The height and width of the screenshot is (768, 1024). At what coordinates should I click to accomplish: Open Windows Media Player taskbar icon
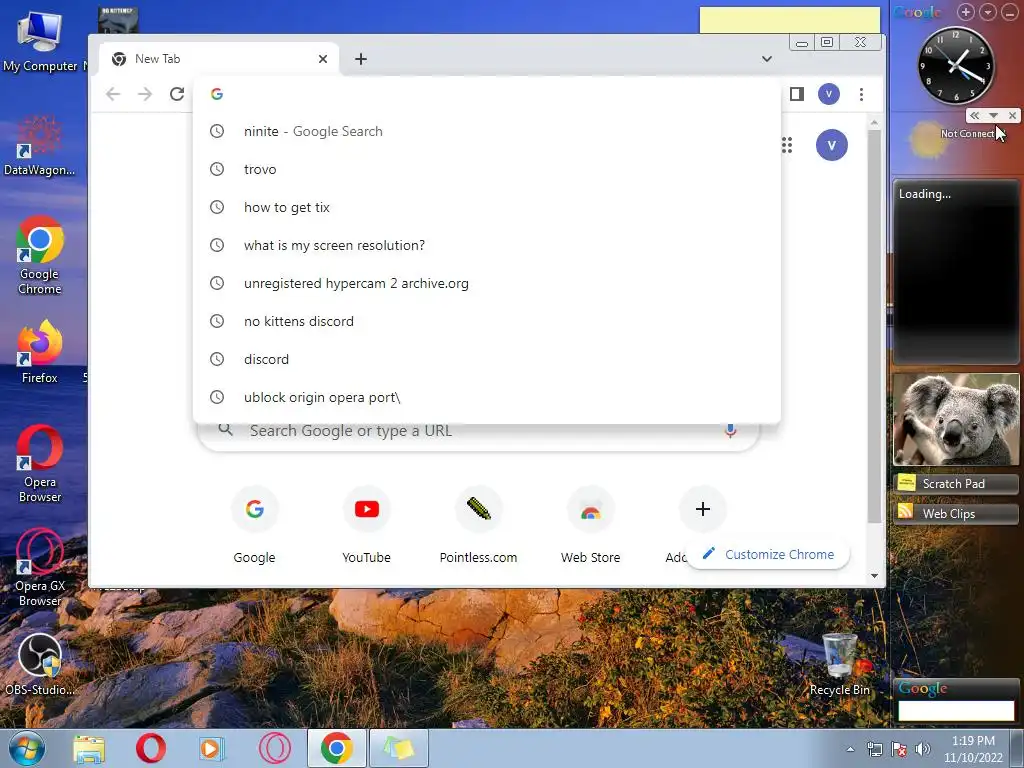212,748
